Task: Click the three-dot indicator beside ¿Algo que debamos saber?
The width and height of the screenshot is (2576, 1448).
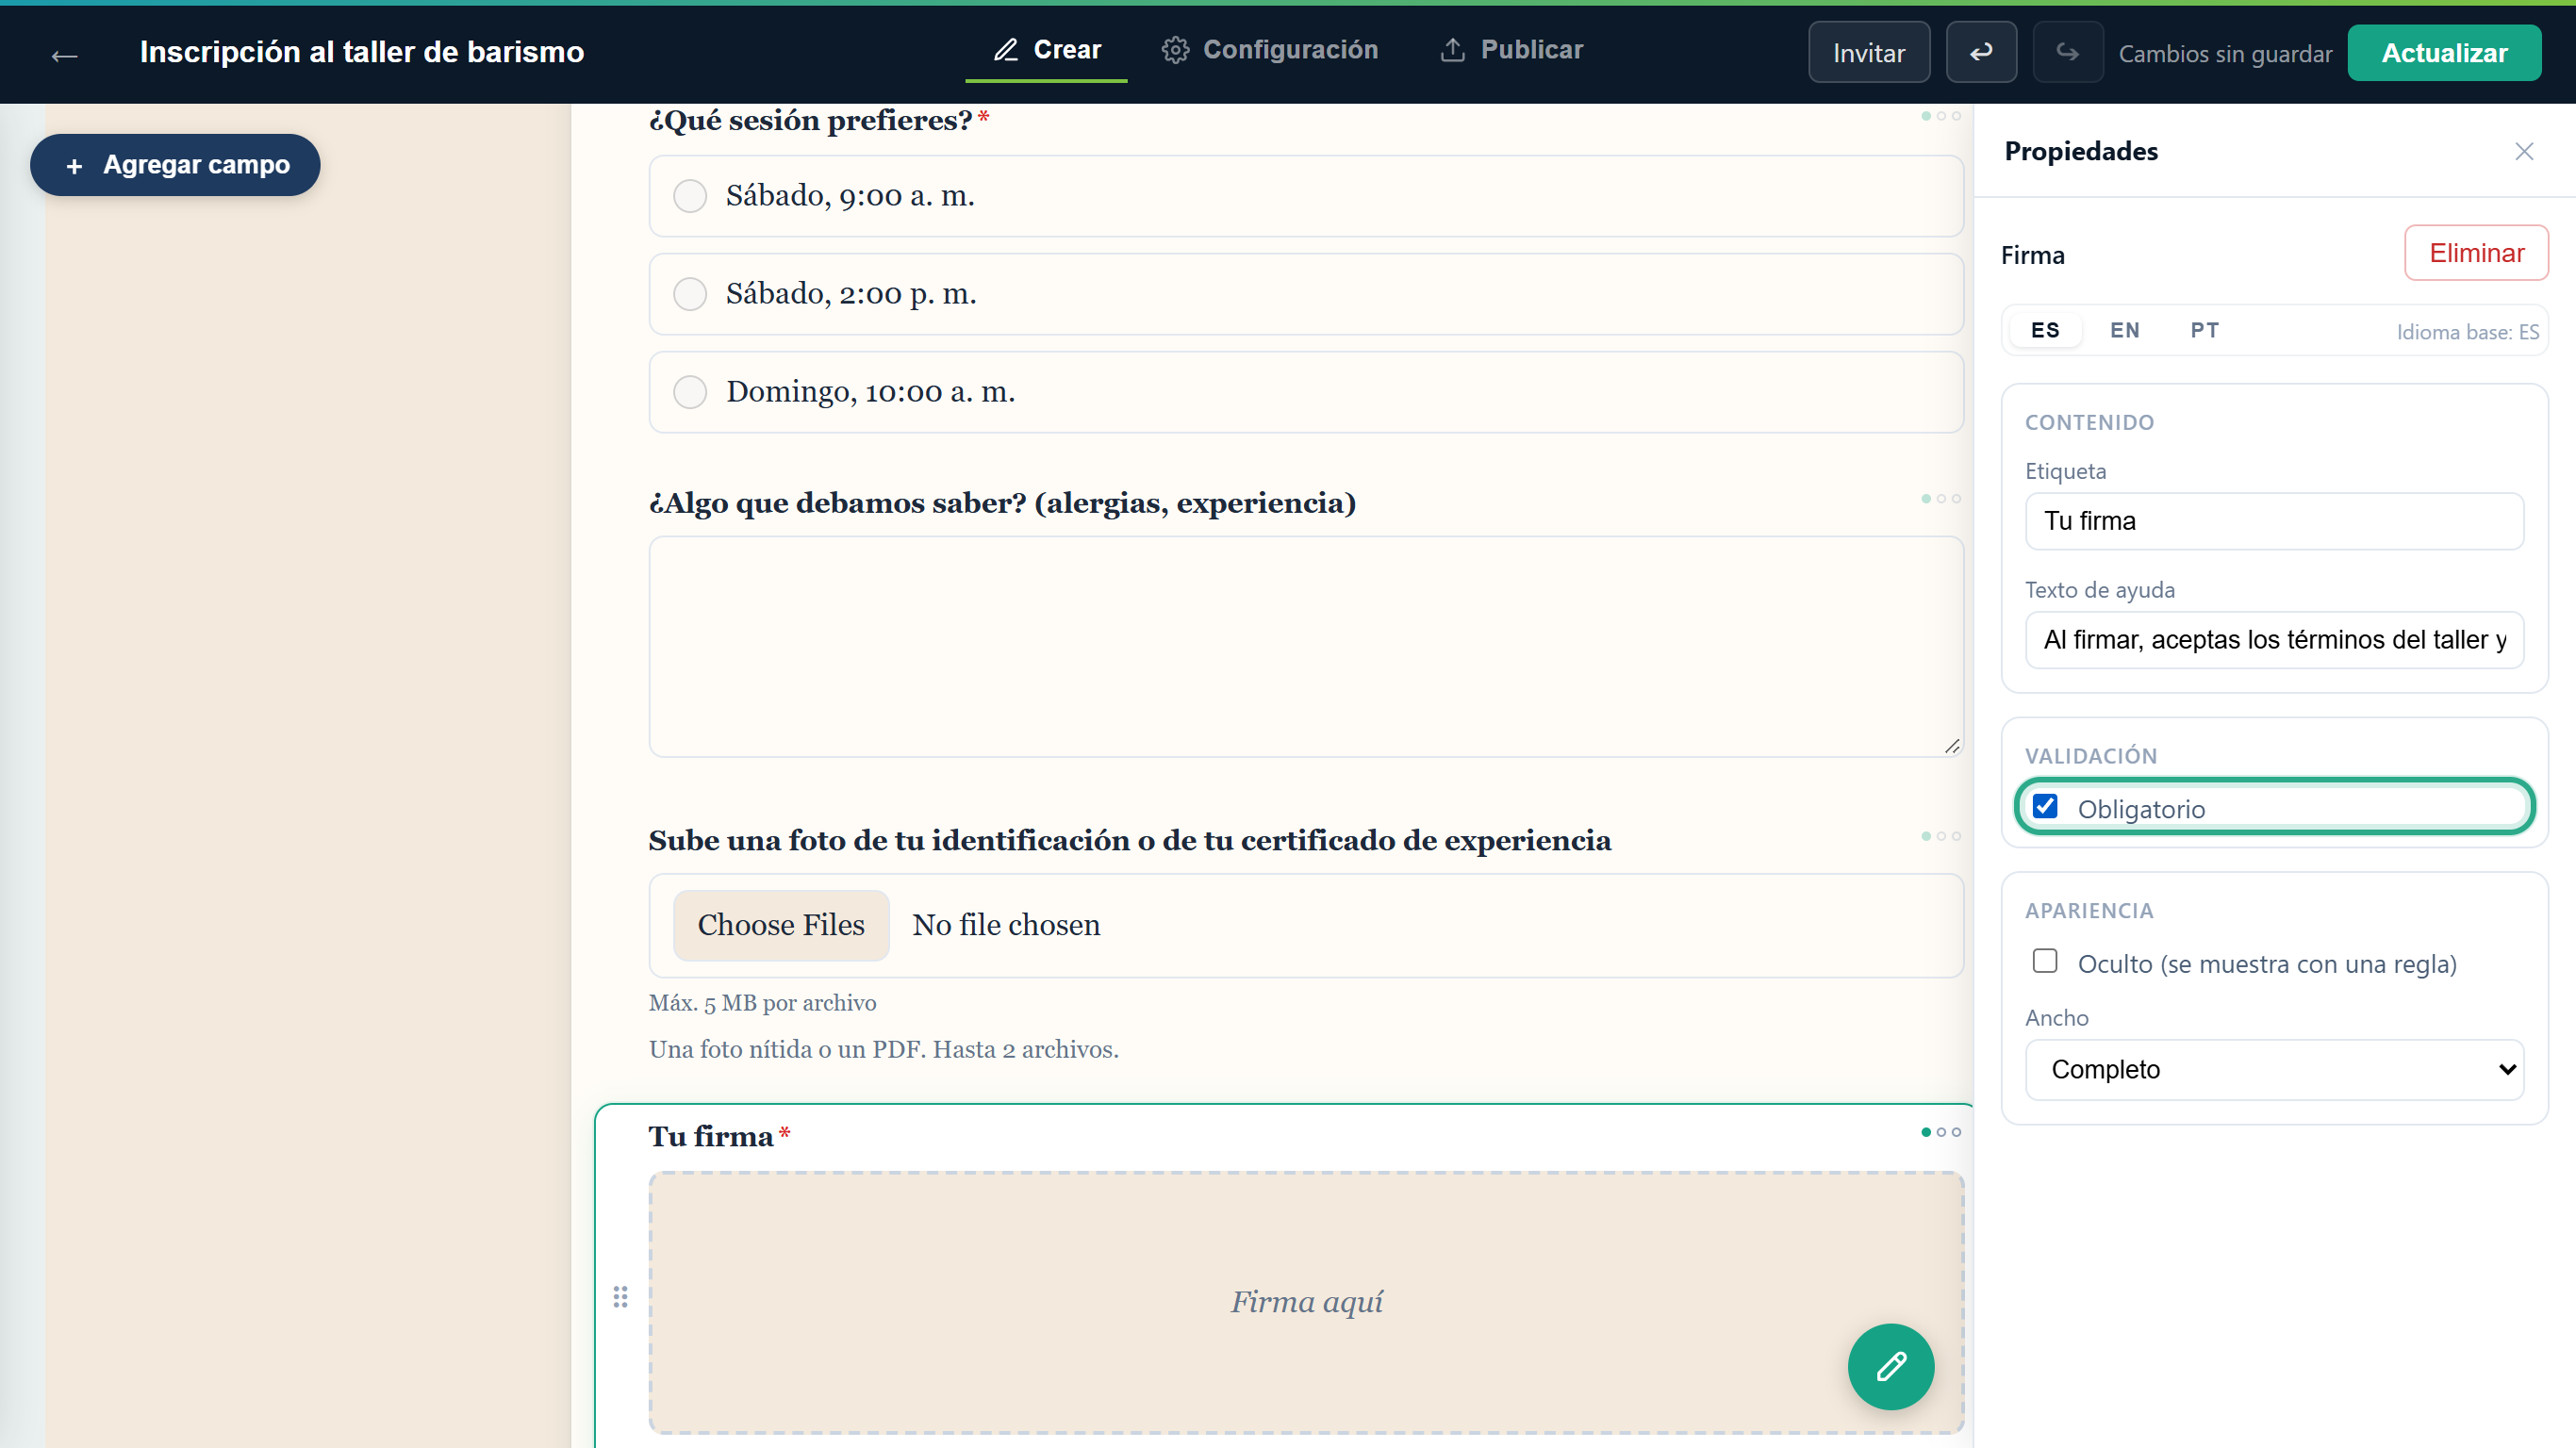Action: [x=1940, y=498]
